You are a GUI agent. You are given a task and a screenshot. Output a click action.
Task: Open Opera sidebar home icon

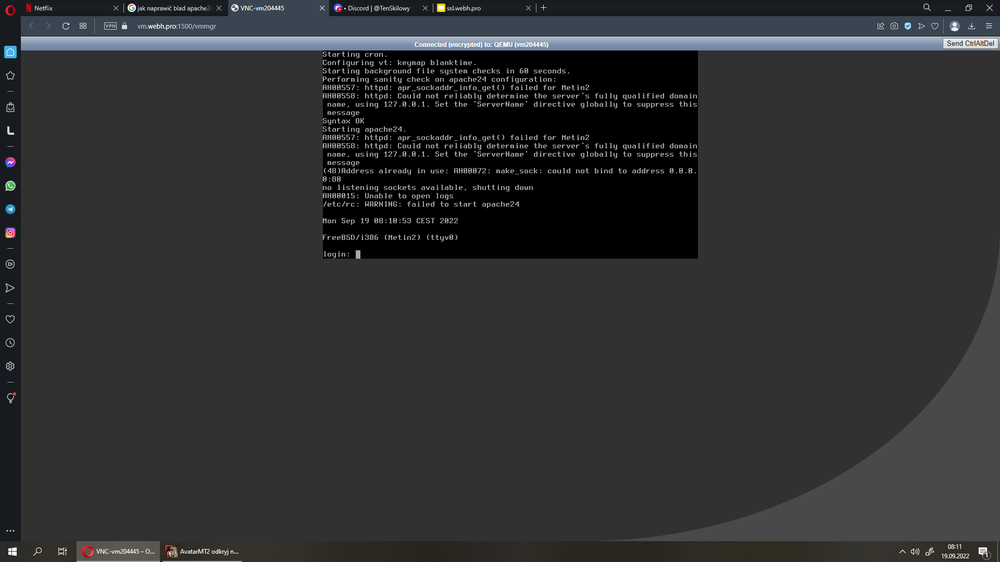[x=10, y=52]
